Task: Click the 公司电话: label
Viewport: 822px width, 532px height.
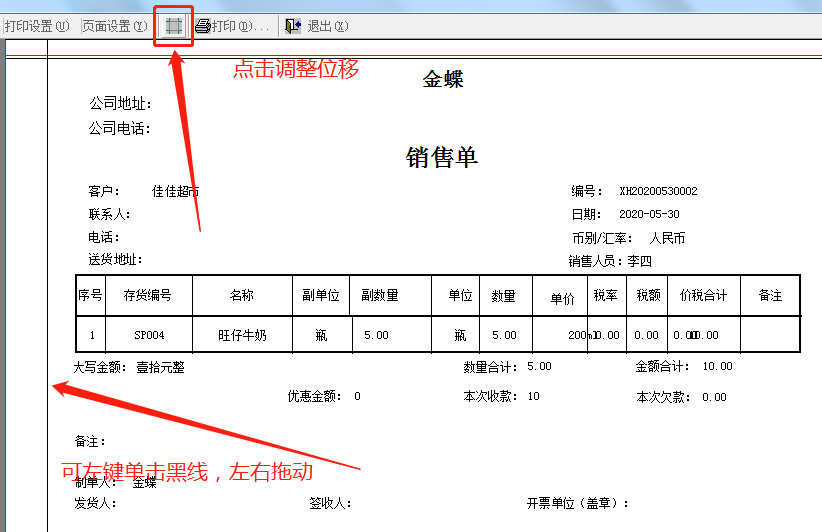Action: [x=120, y=128]
